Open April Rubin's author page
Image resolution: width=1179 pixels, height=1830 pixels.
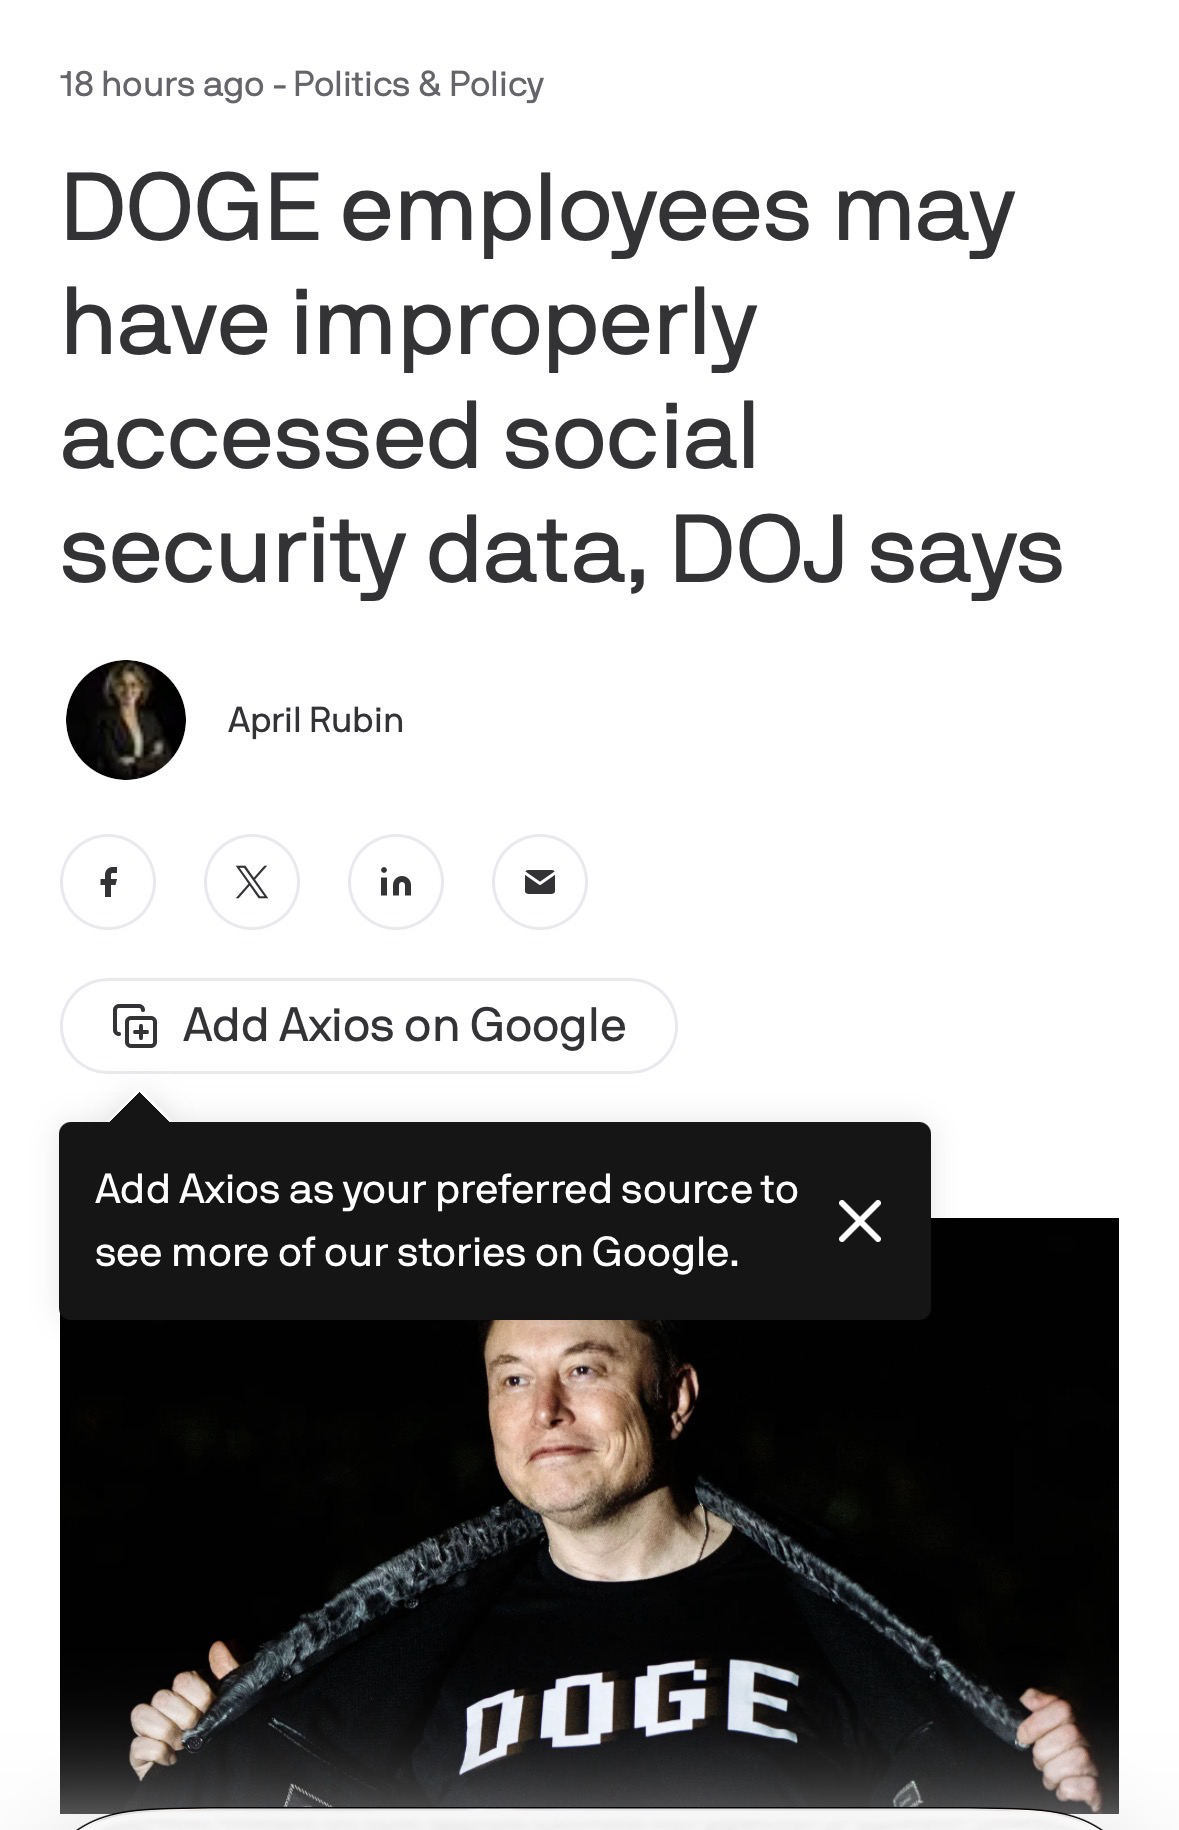coord(315,720)
